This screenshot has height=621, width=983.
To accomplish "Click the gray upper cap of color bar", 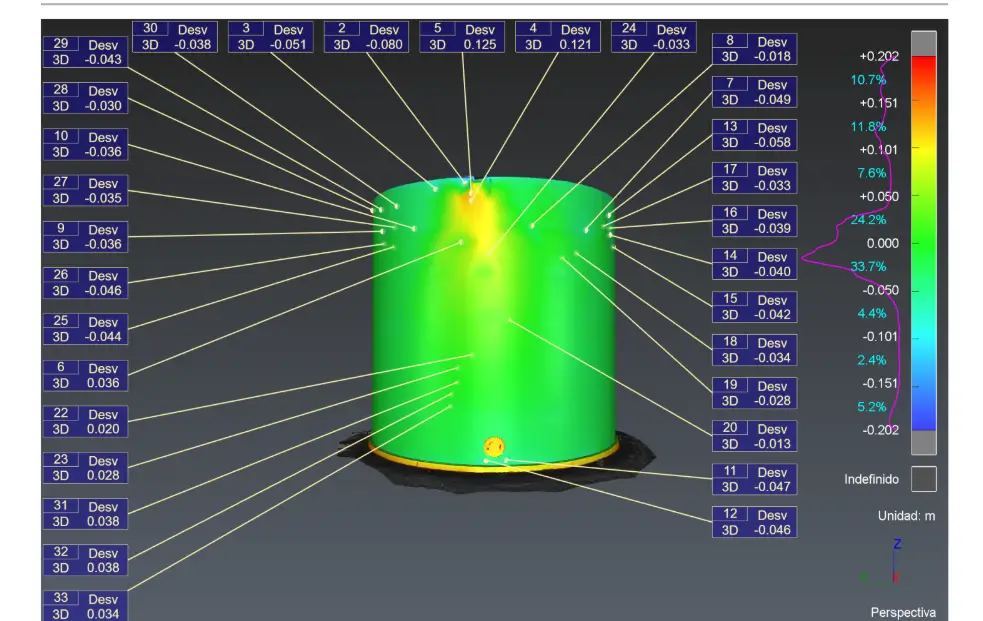I will pos(923,42).
